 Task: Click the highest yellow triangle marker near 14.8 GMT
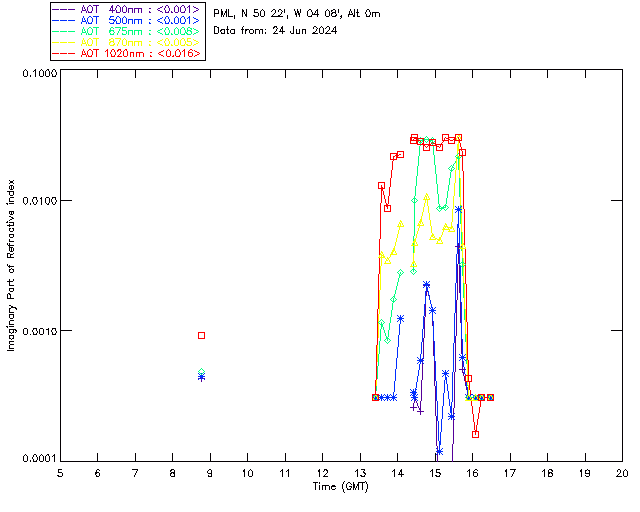427,197
